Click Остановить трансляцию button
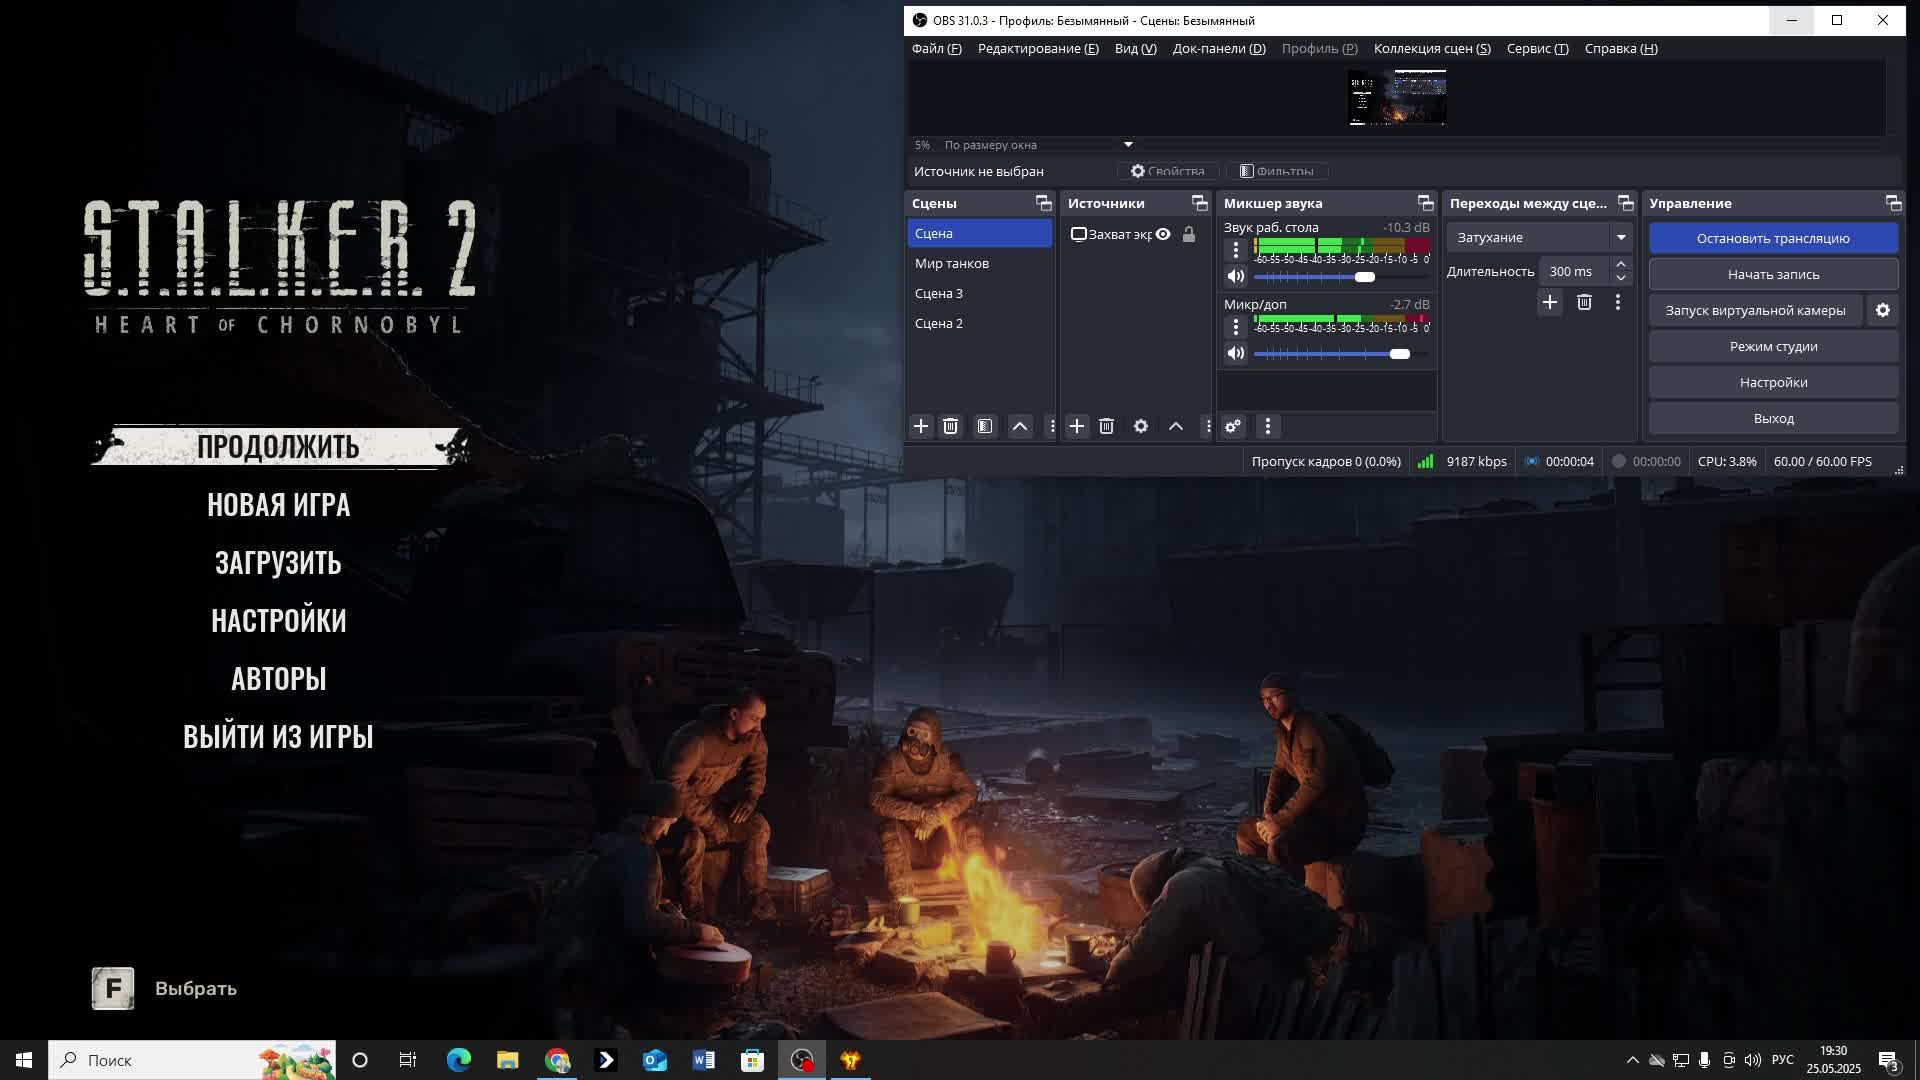Viewport: 1920px width, 1080px height. [1772, 239]
